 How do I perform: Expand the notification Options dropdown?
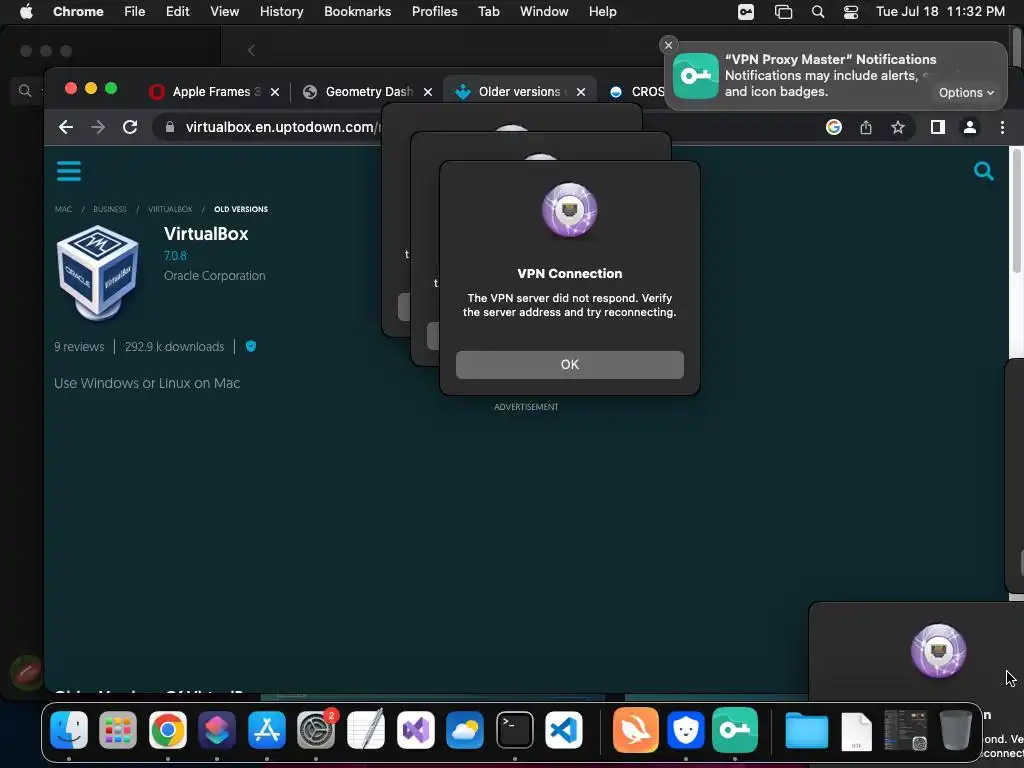point(966,93)
